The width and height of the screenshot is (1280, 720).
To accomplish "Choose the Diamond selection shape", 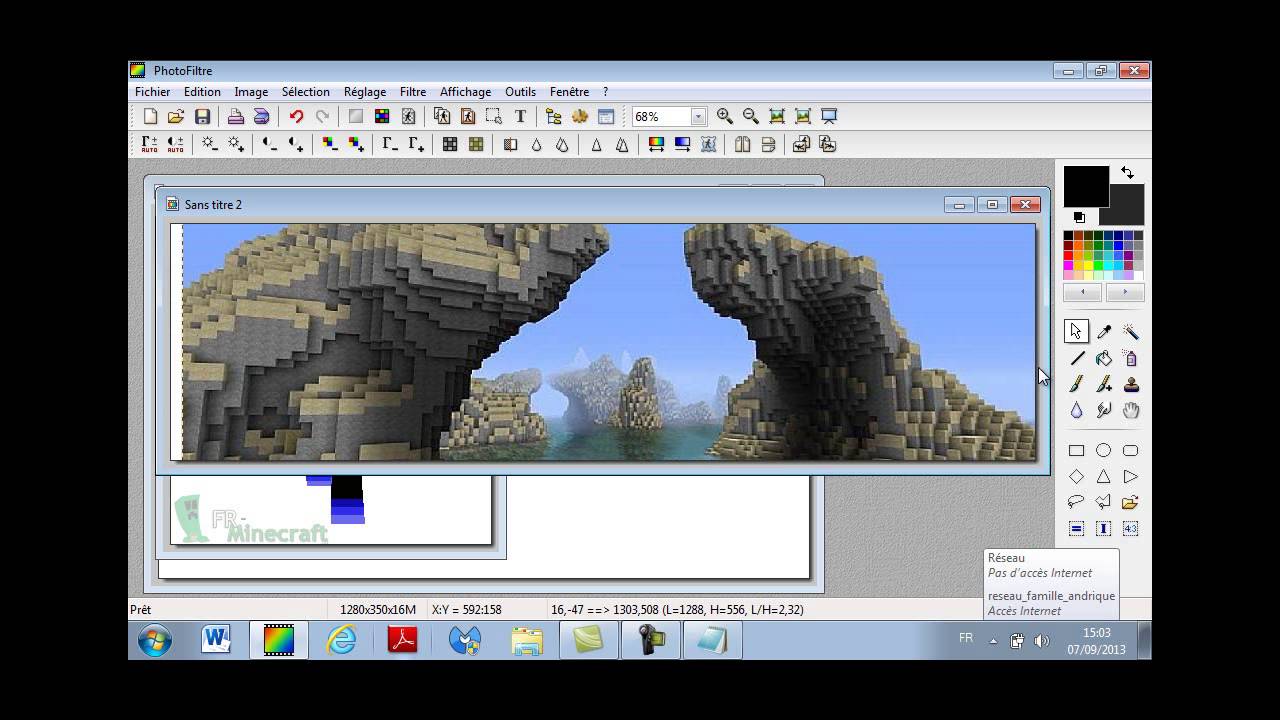I will point(1077,477).
